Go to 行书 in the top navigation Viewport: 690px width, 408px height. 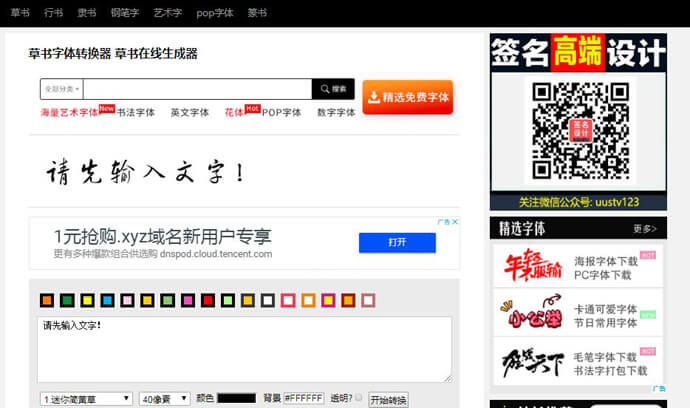[x=54, y=12]
